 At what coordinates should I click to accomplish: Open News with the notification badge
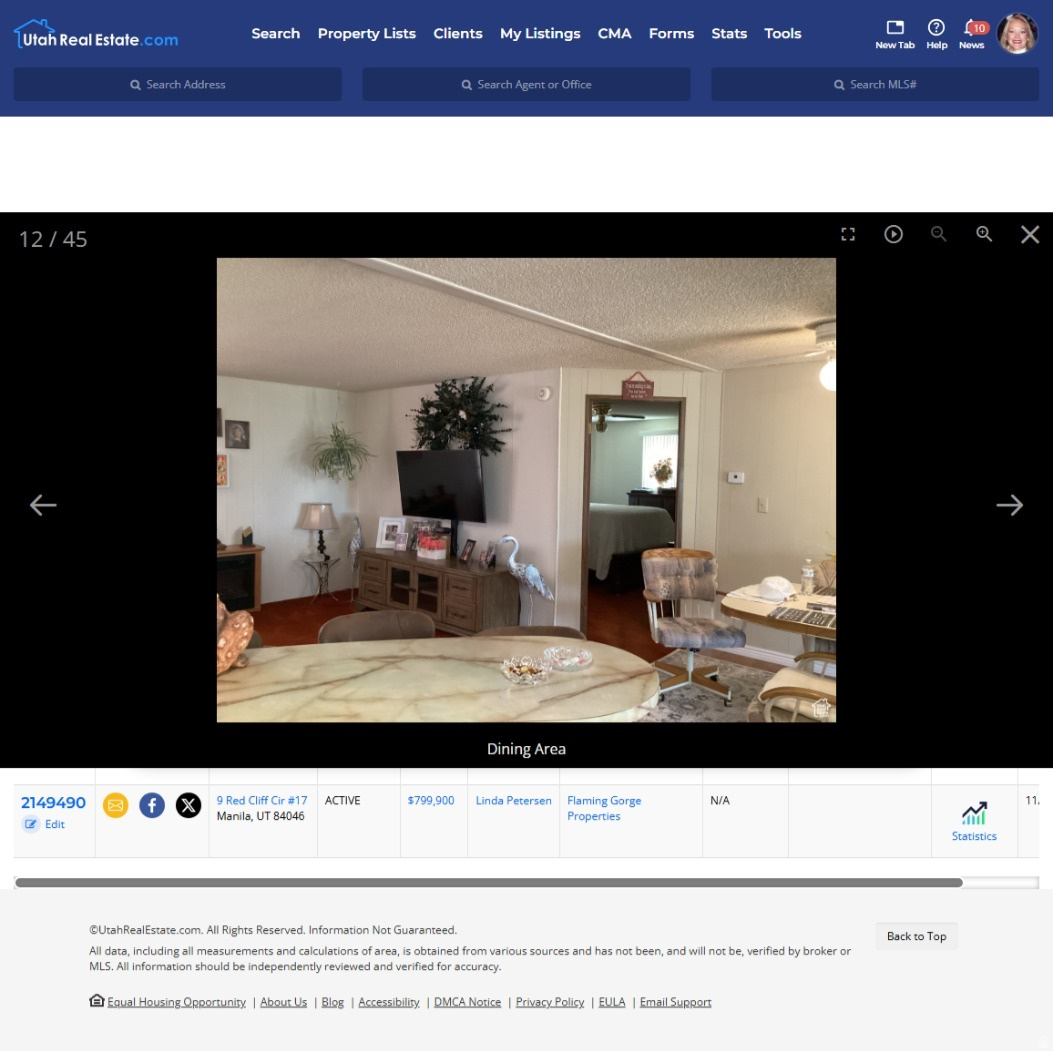[x=971, y=29]
